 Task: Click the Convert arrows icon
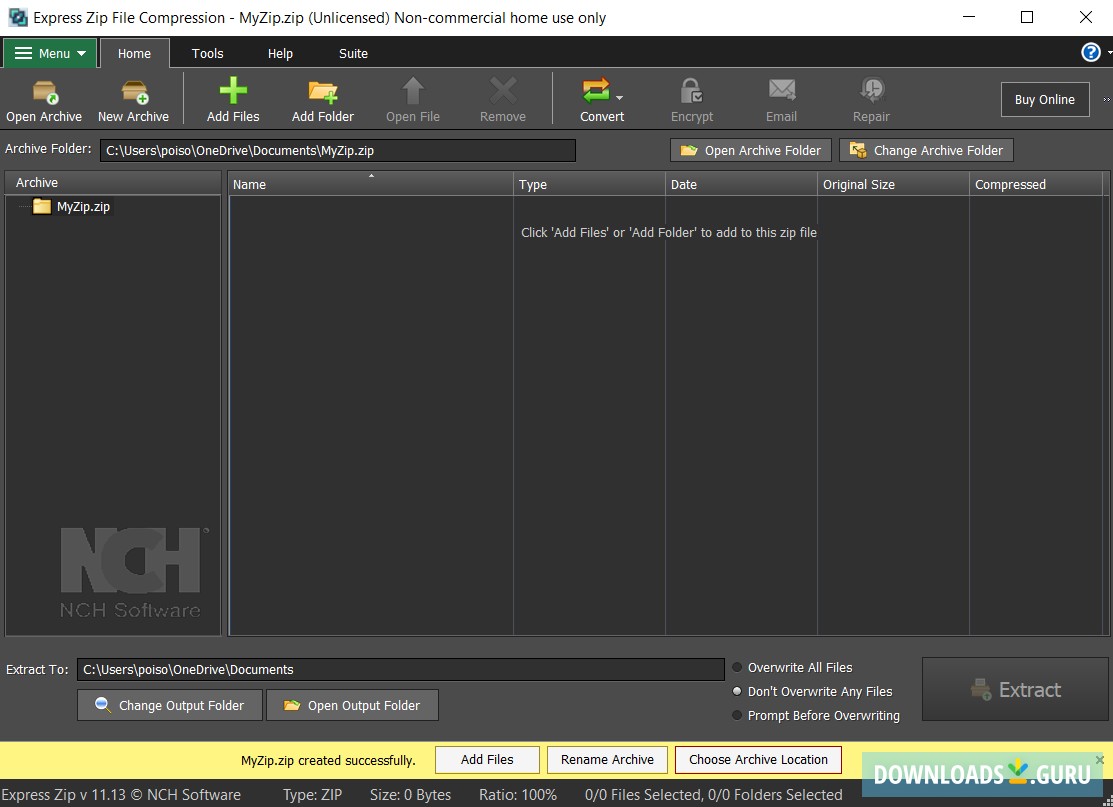(x=596, y=91)
